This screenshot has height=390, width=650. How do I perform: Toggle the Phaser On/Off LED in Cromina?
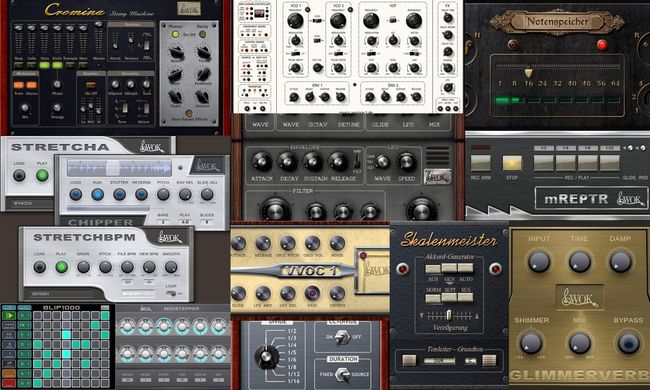(x=176, y=34)
